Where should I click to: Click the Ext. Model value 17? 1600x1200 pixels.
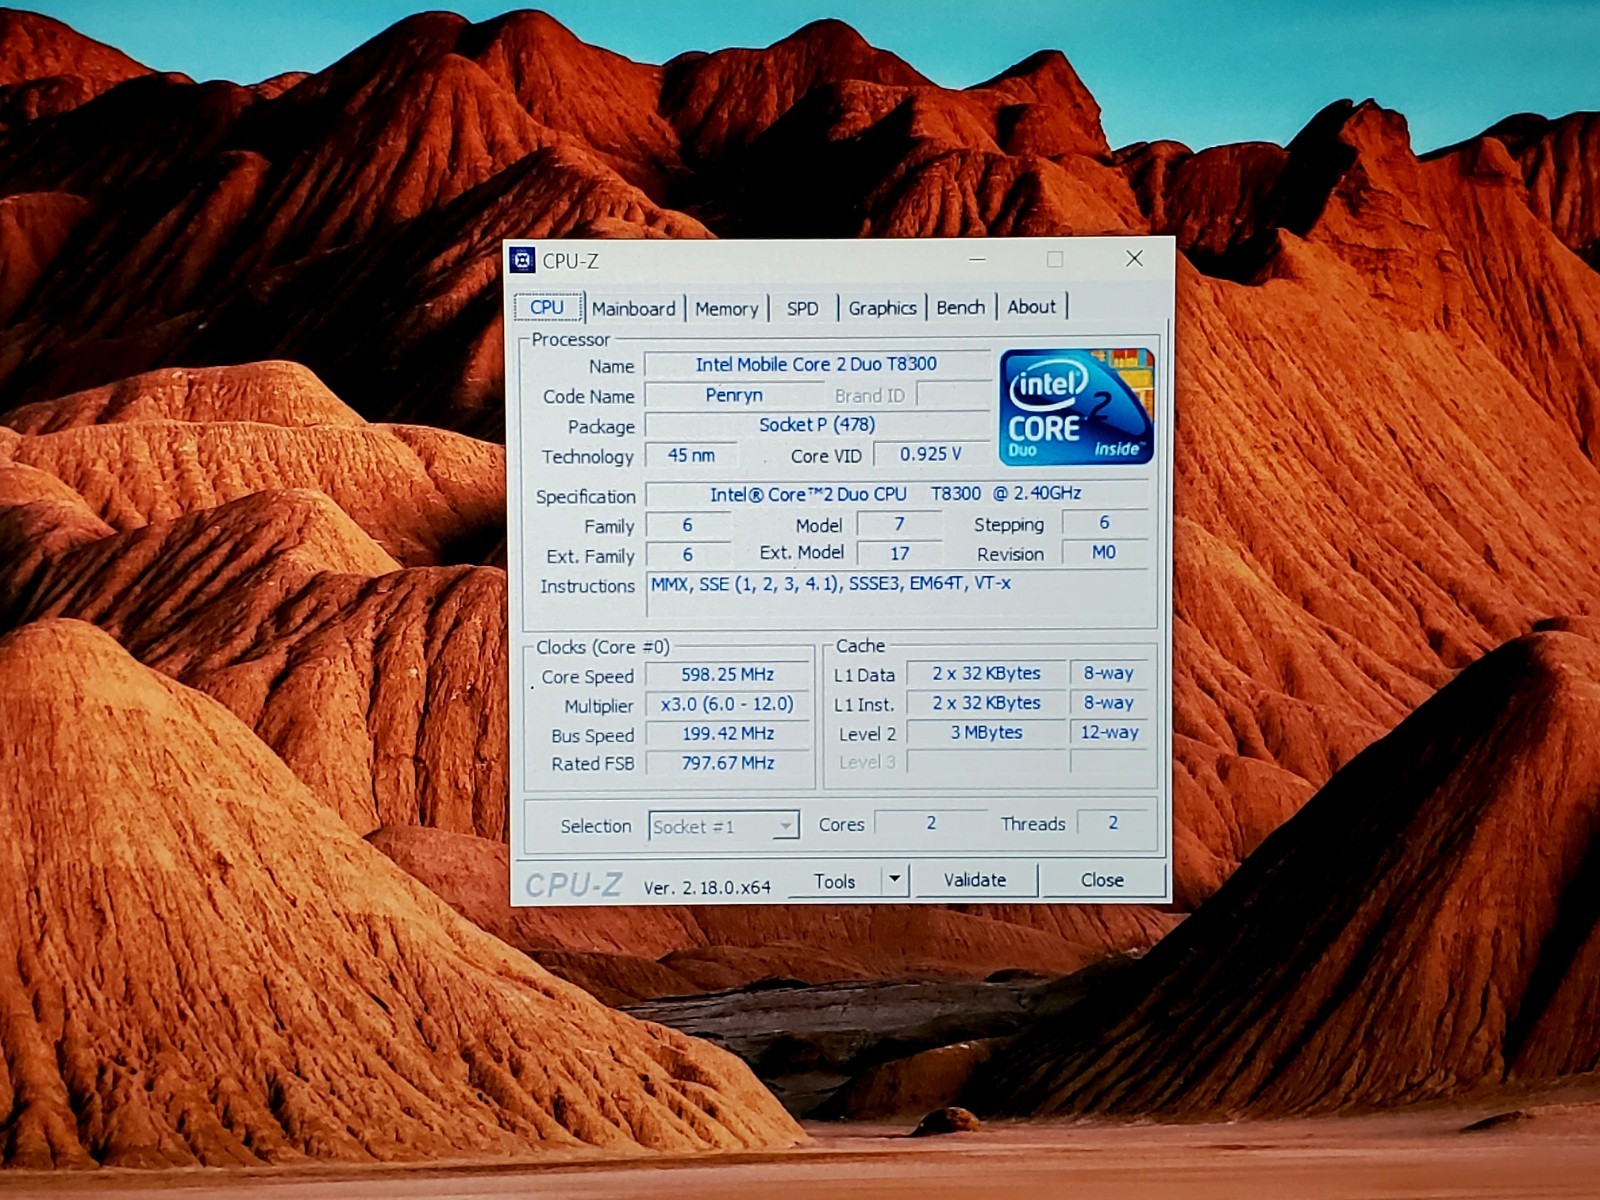coord(900,553)
